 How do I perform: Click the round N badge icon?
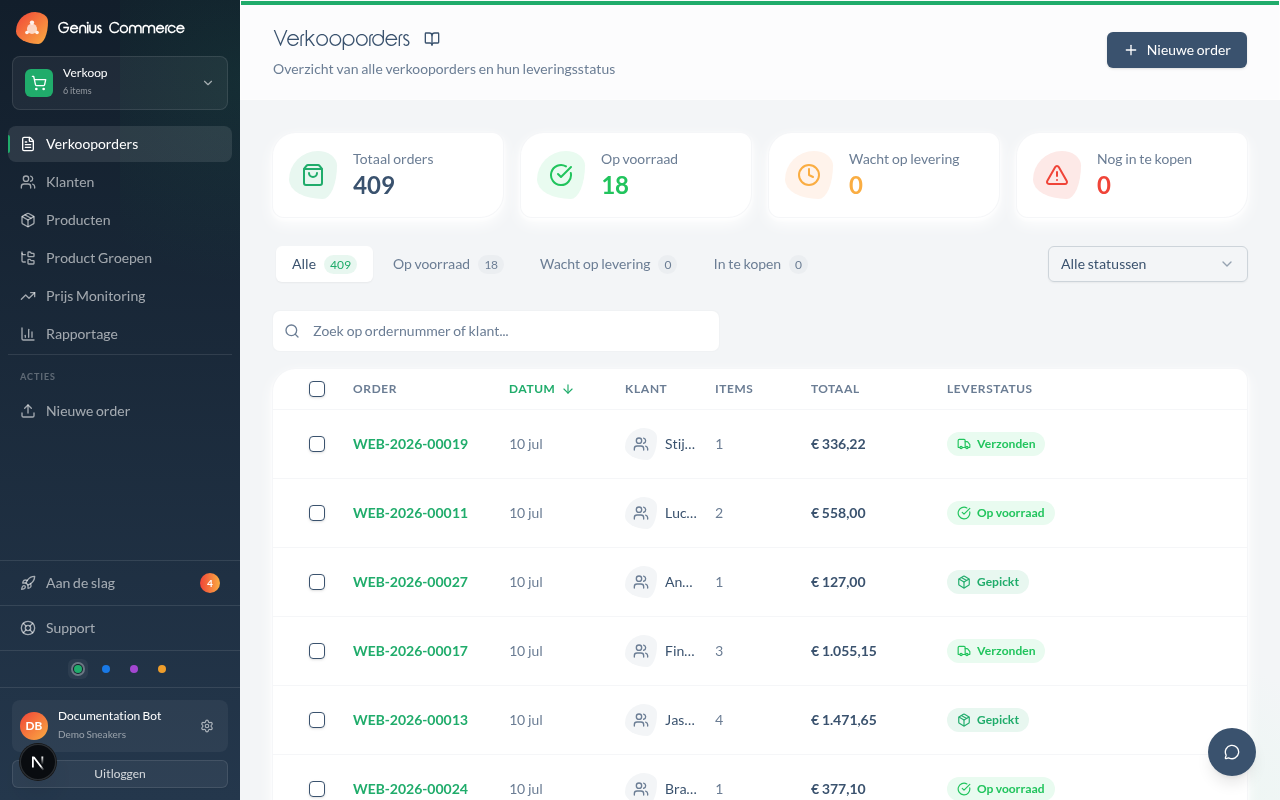coord(38,762)
